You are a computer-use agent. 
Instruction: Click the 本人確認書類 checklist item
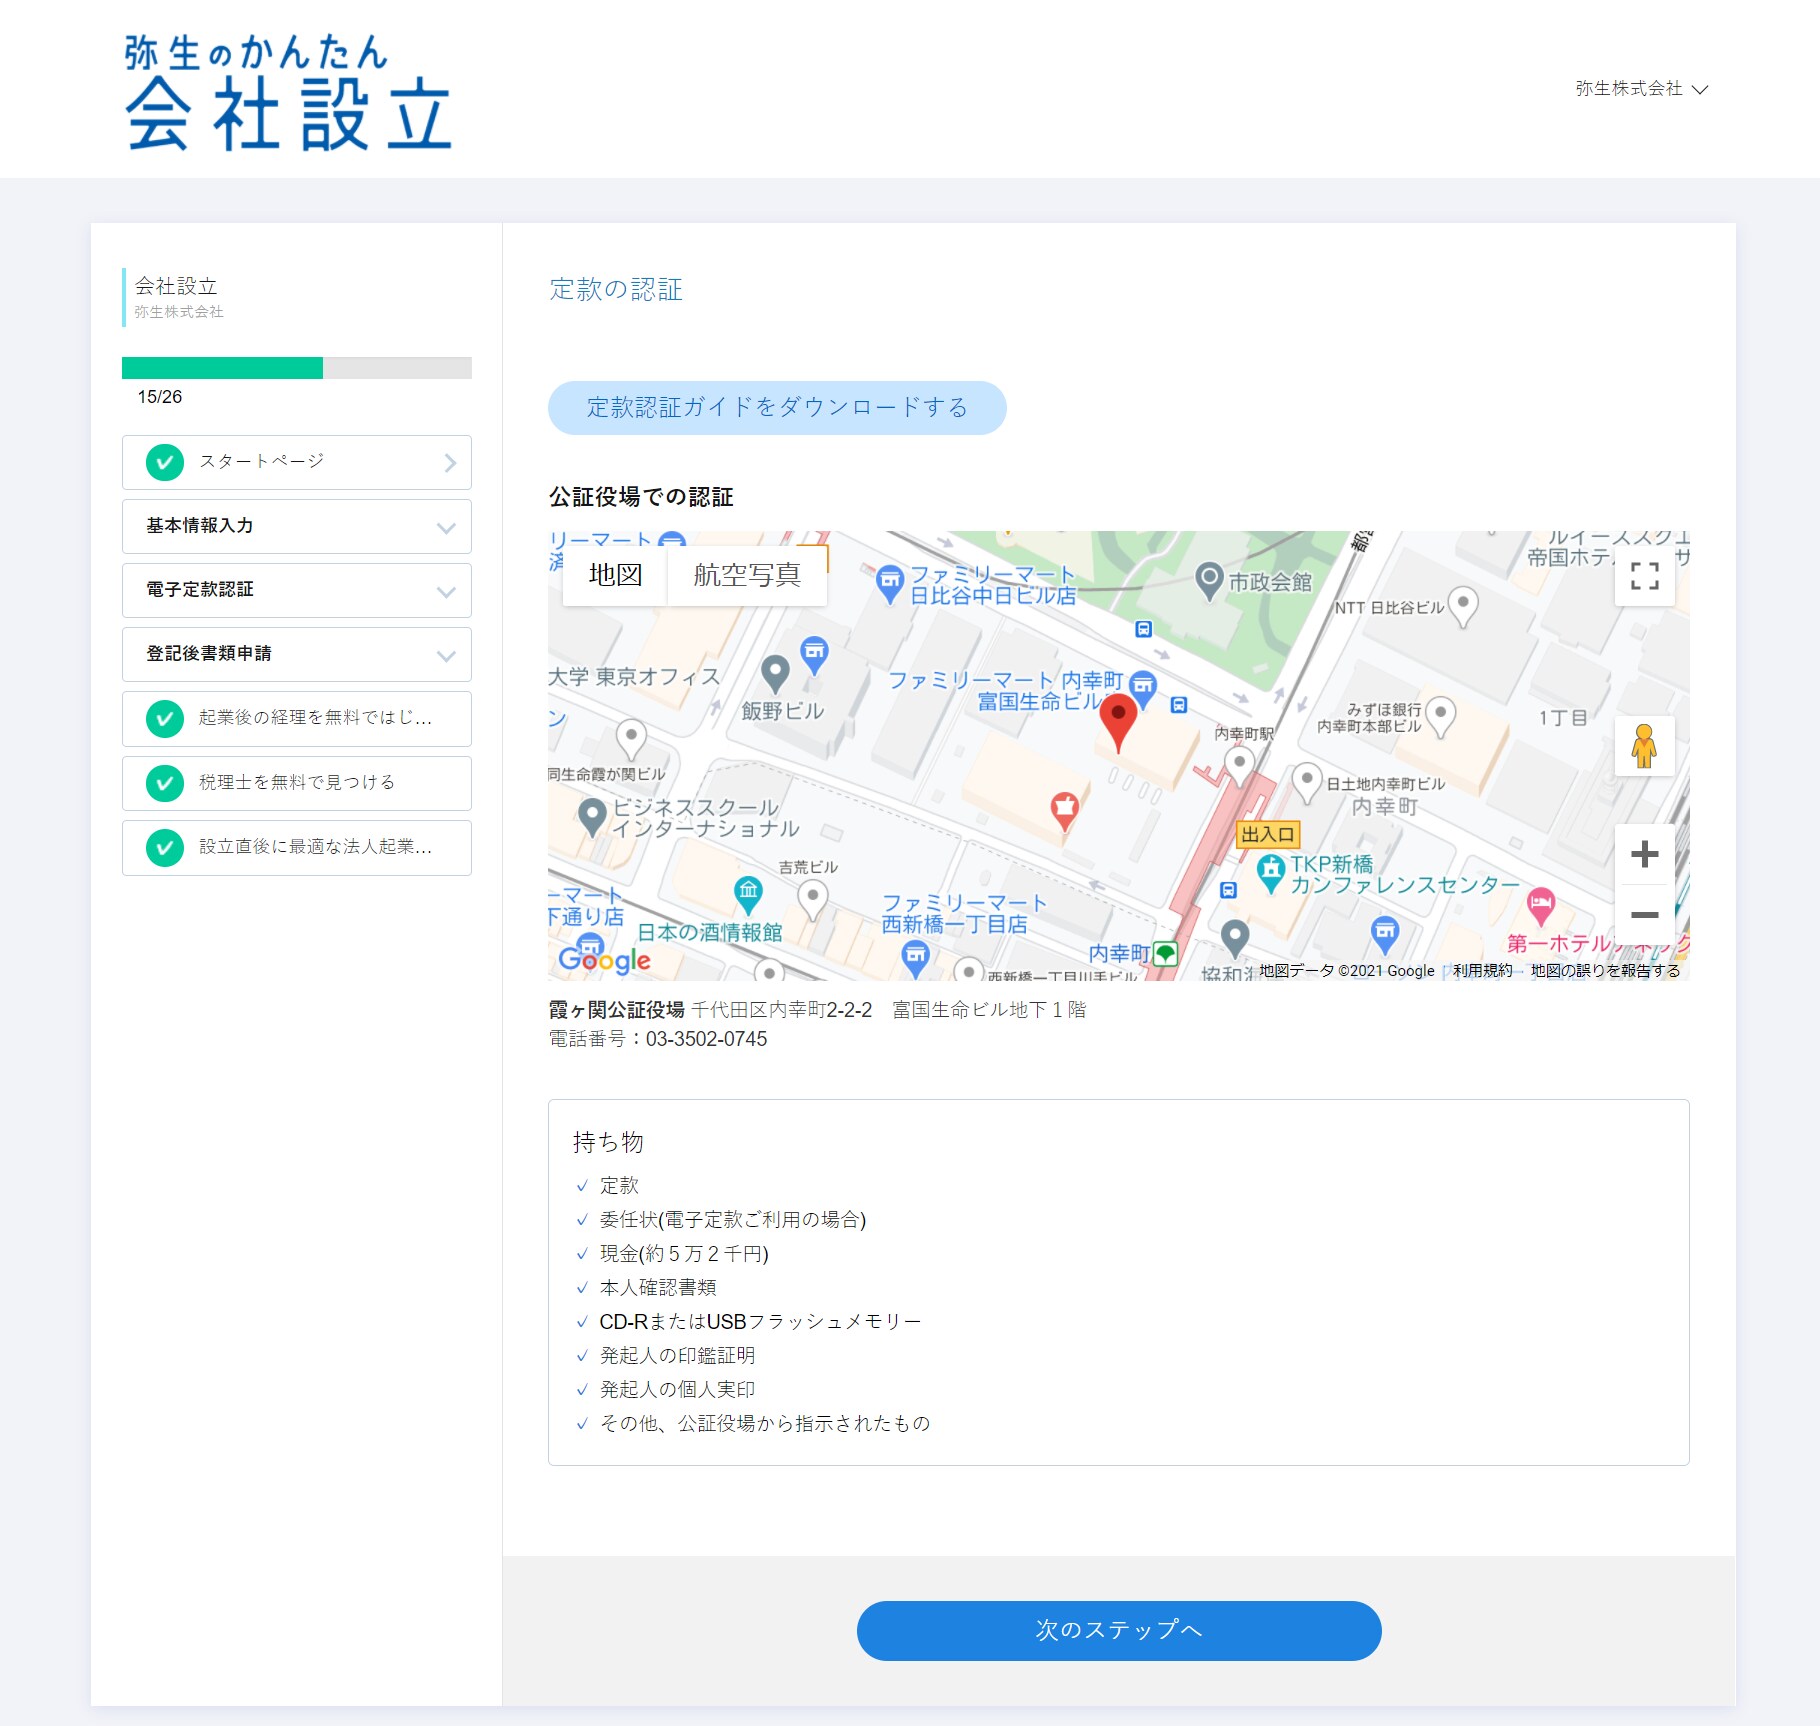658,1287
